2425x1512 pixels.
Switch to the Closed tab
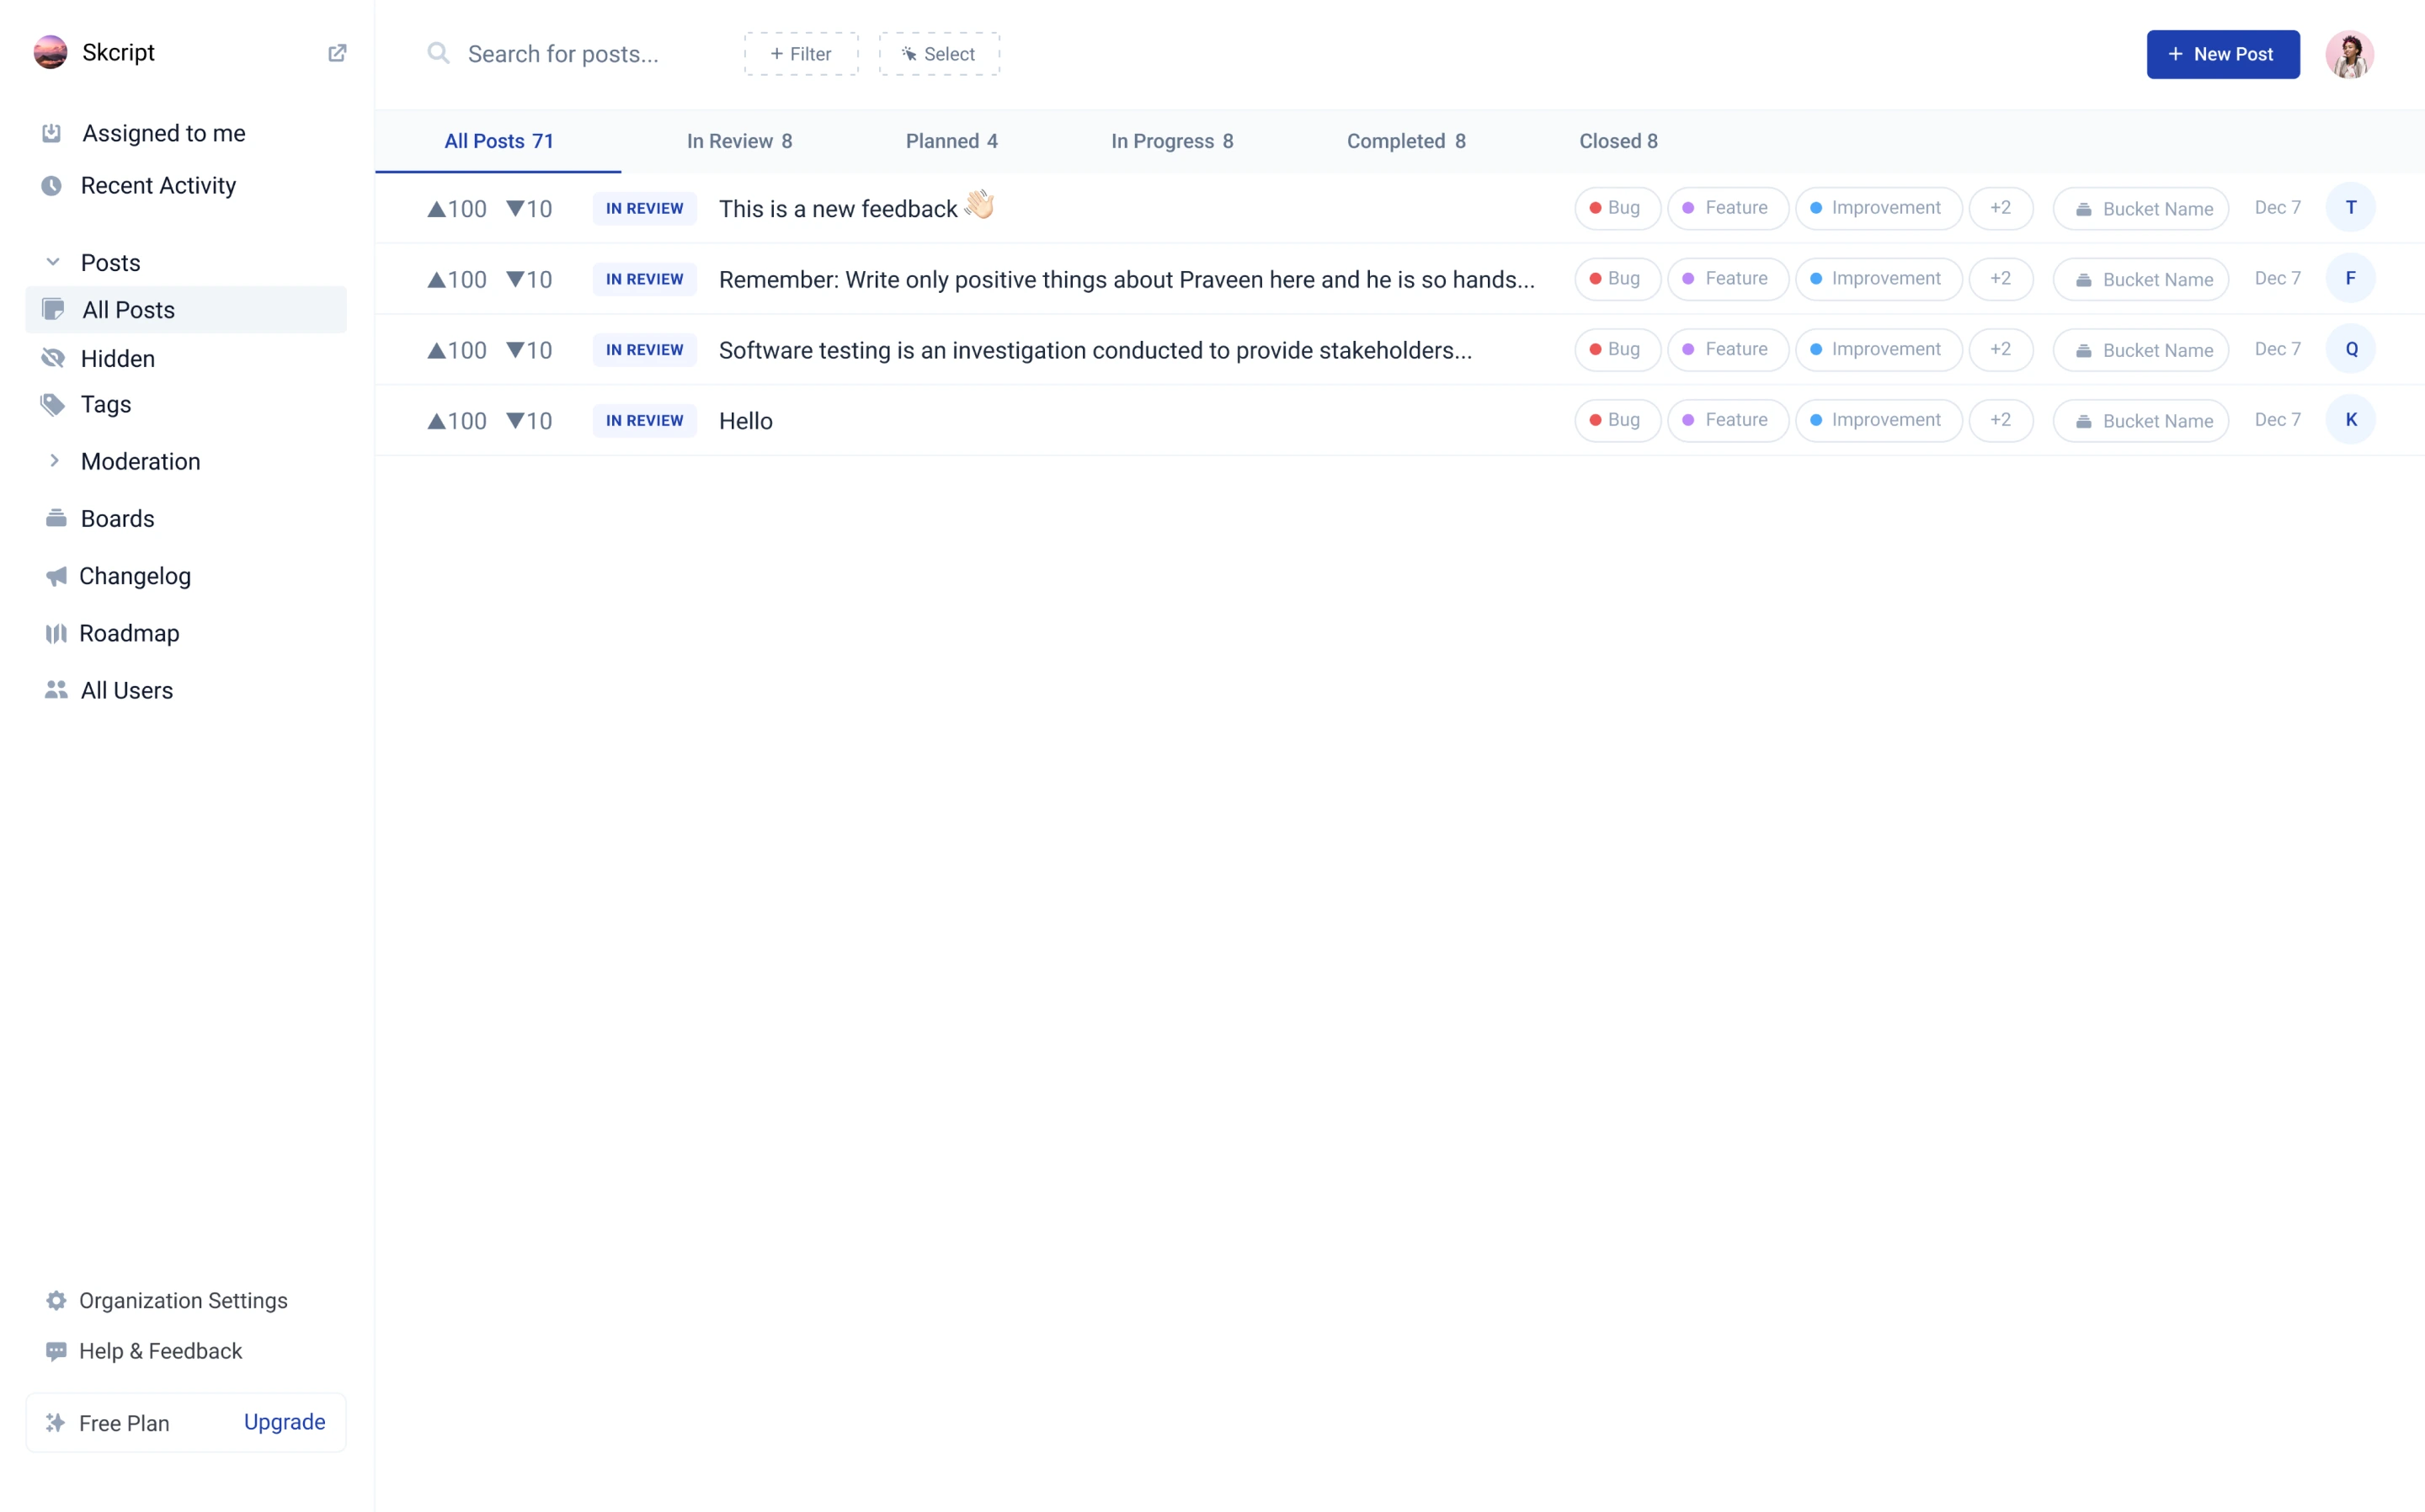pos(1618,141)
